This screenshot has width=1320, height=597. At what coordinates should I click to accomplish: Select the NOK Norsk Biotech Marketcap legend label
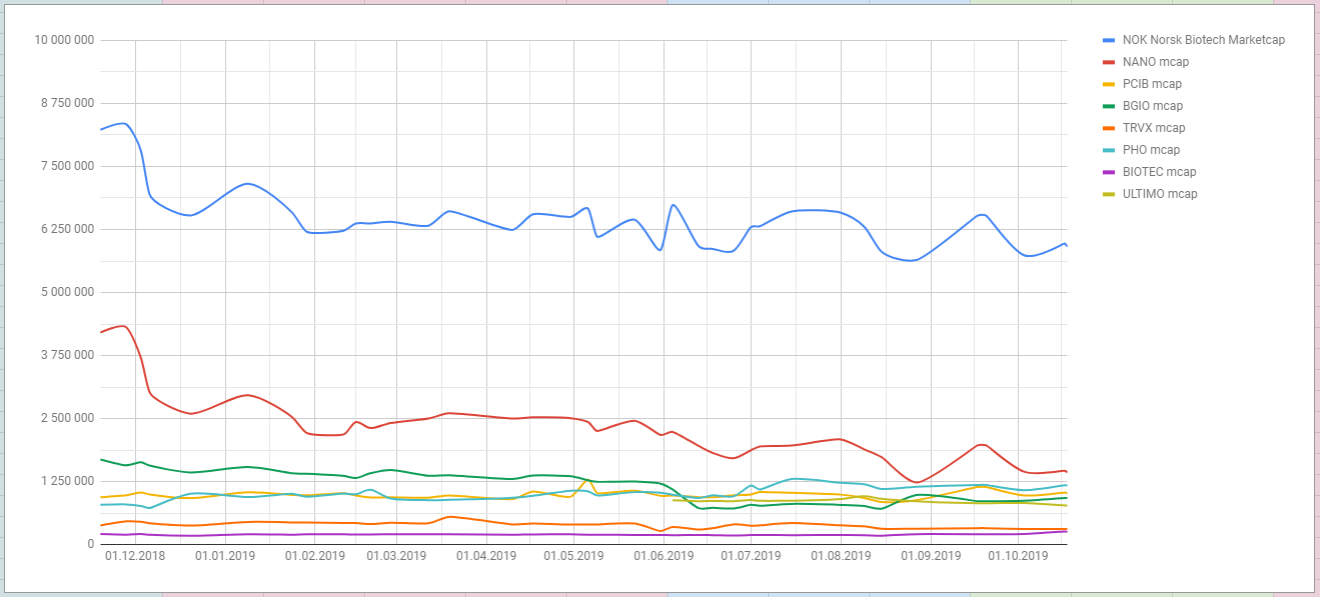pos(1203,40)
